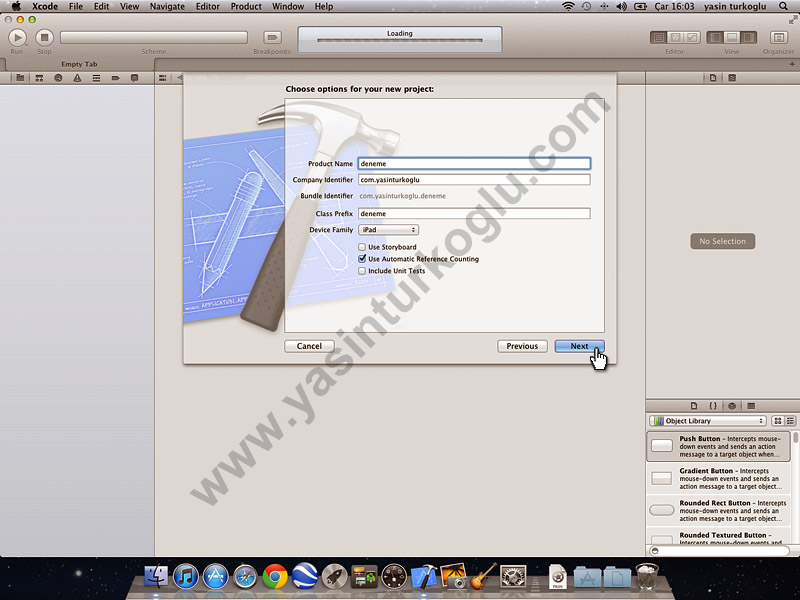Click the library search filter field

pos(719,551)
